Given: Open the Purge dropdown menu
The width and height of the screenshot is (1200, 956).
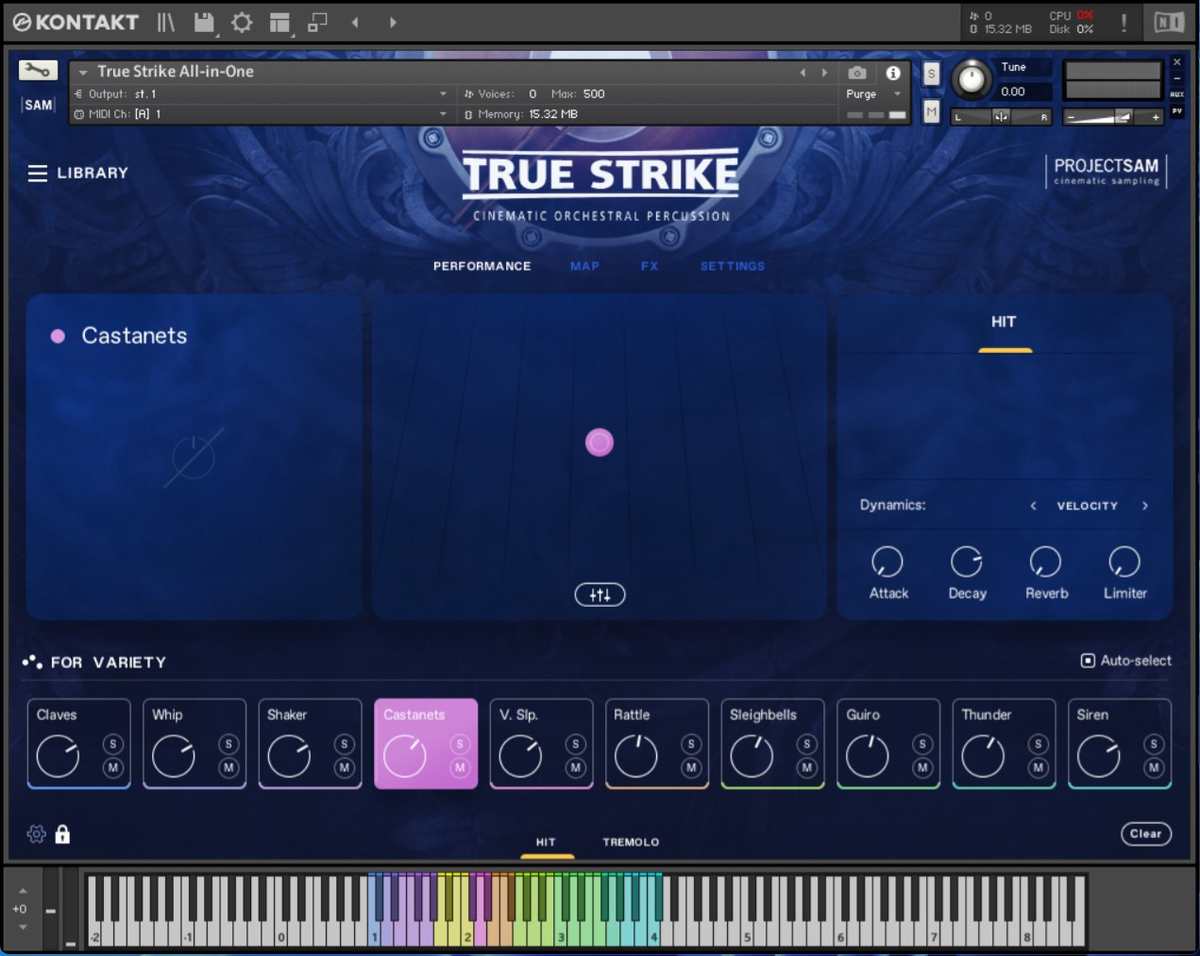Looking at the screenshot, I should tap(874, 94).
